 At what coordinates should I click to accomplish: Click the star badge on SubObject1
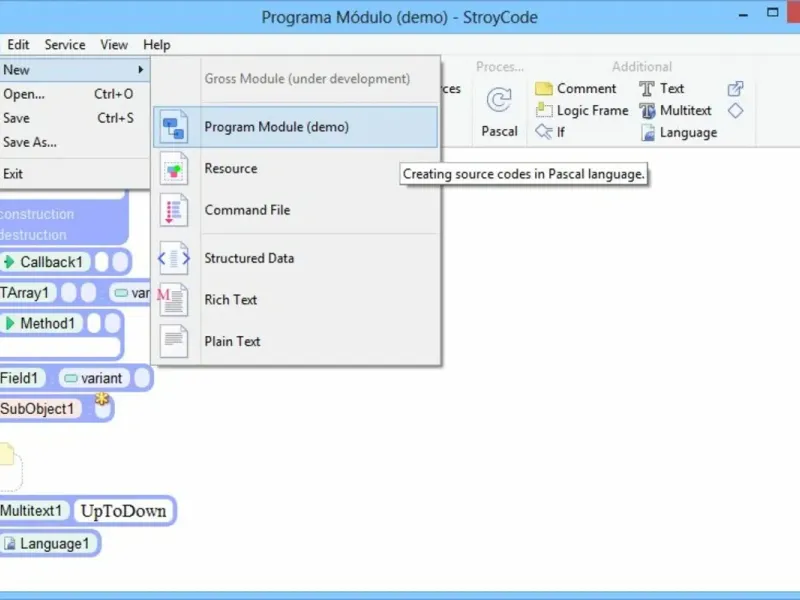[x=102, y=399]
